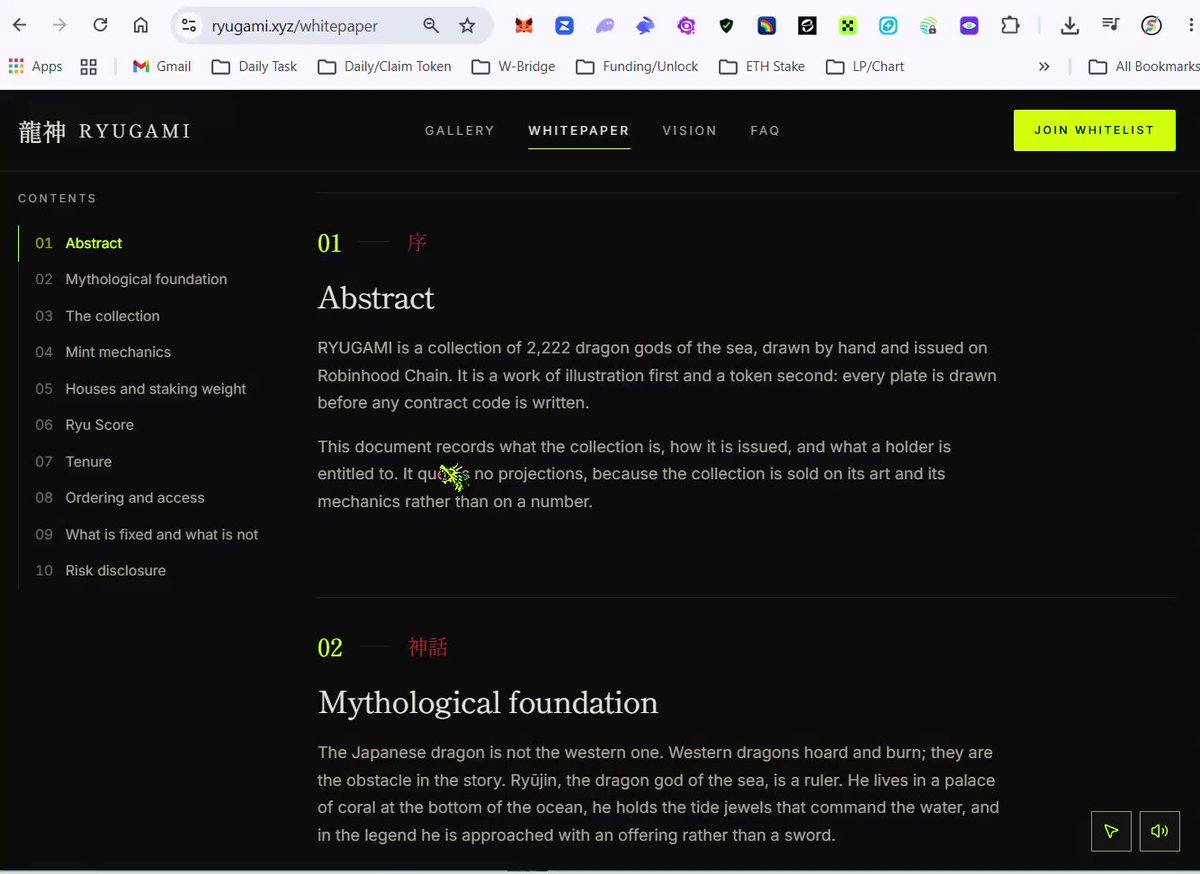Image resolution: width=1200 pixels, height=874 pixels.
Task: Open the Daily Task bookmark folder
Action: pos(255,66)
